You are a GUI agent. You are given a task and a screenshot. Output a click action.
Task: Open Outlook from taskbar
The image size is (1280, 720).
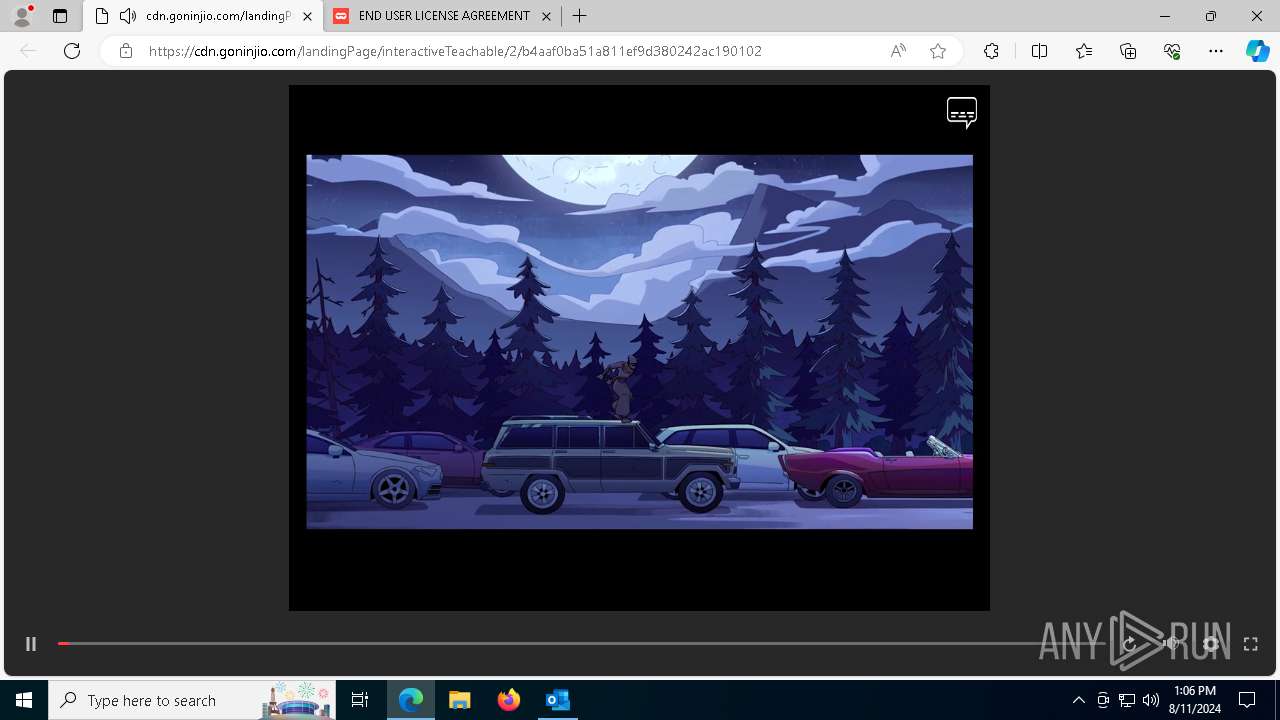558,700
